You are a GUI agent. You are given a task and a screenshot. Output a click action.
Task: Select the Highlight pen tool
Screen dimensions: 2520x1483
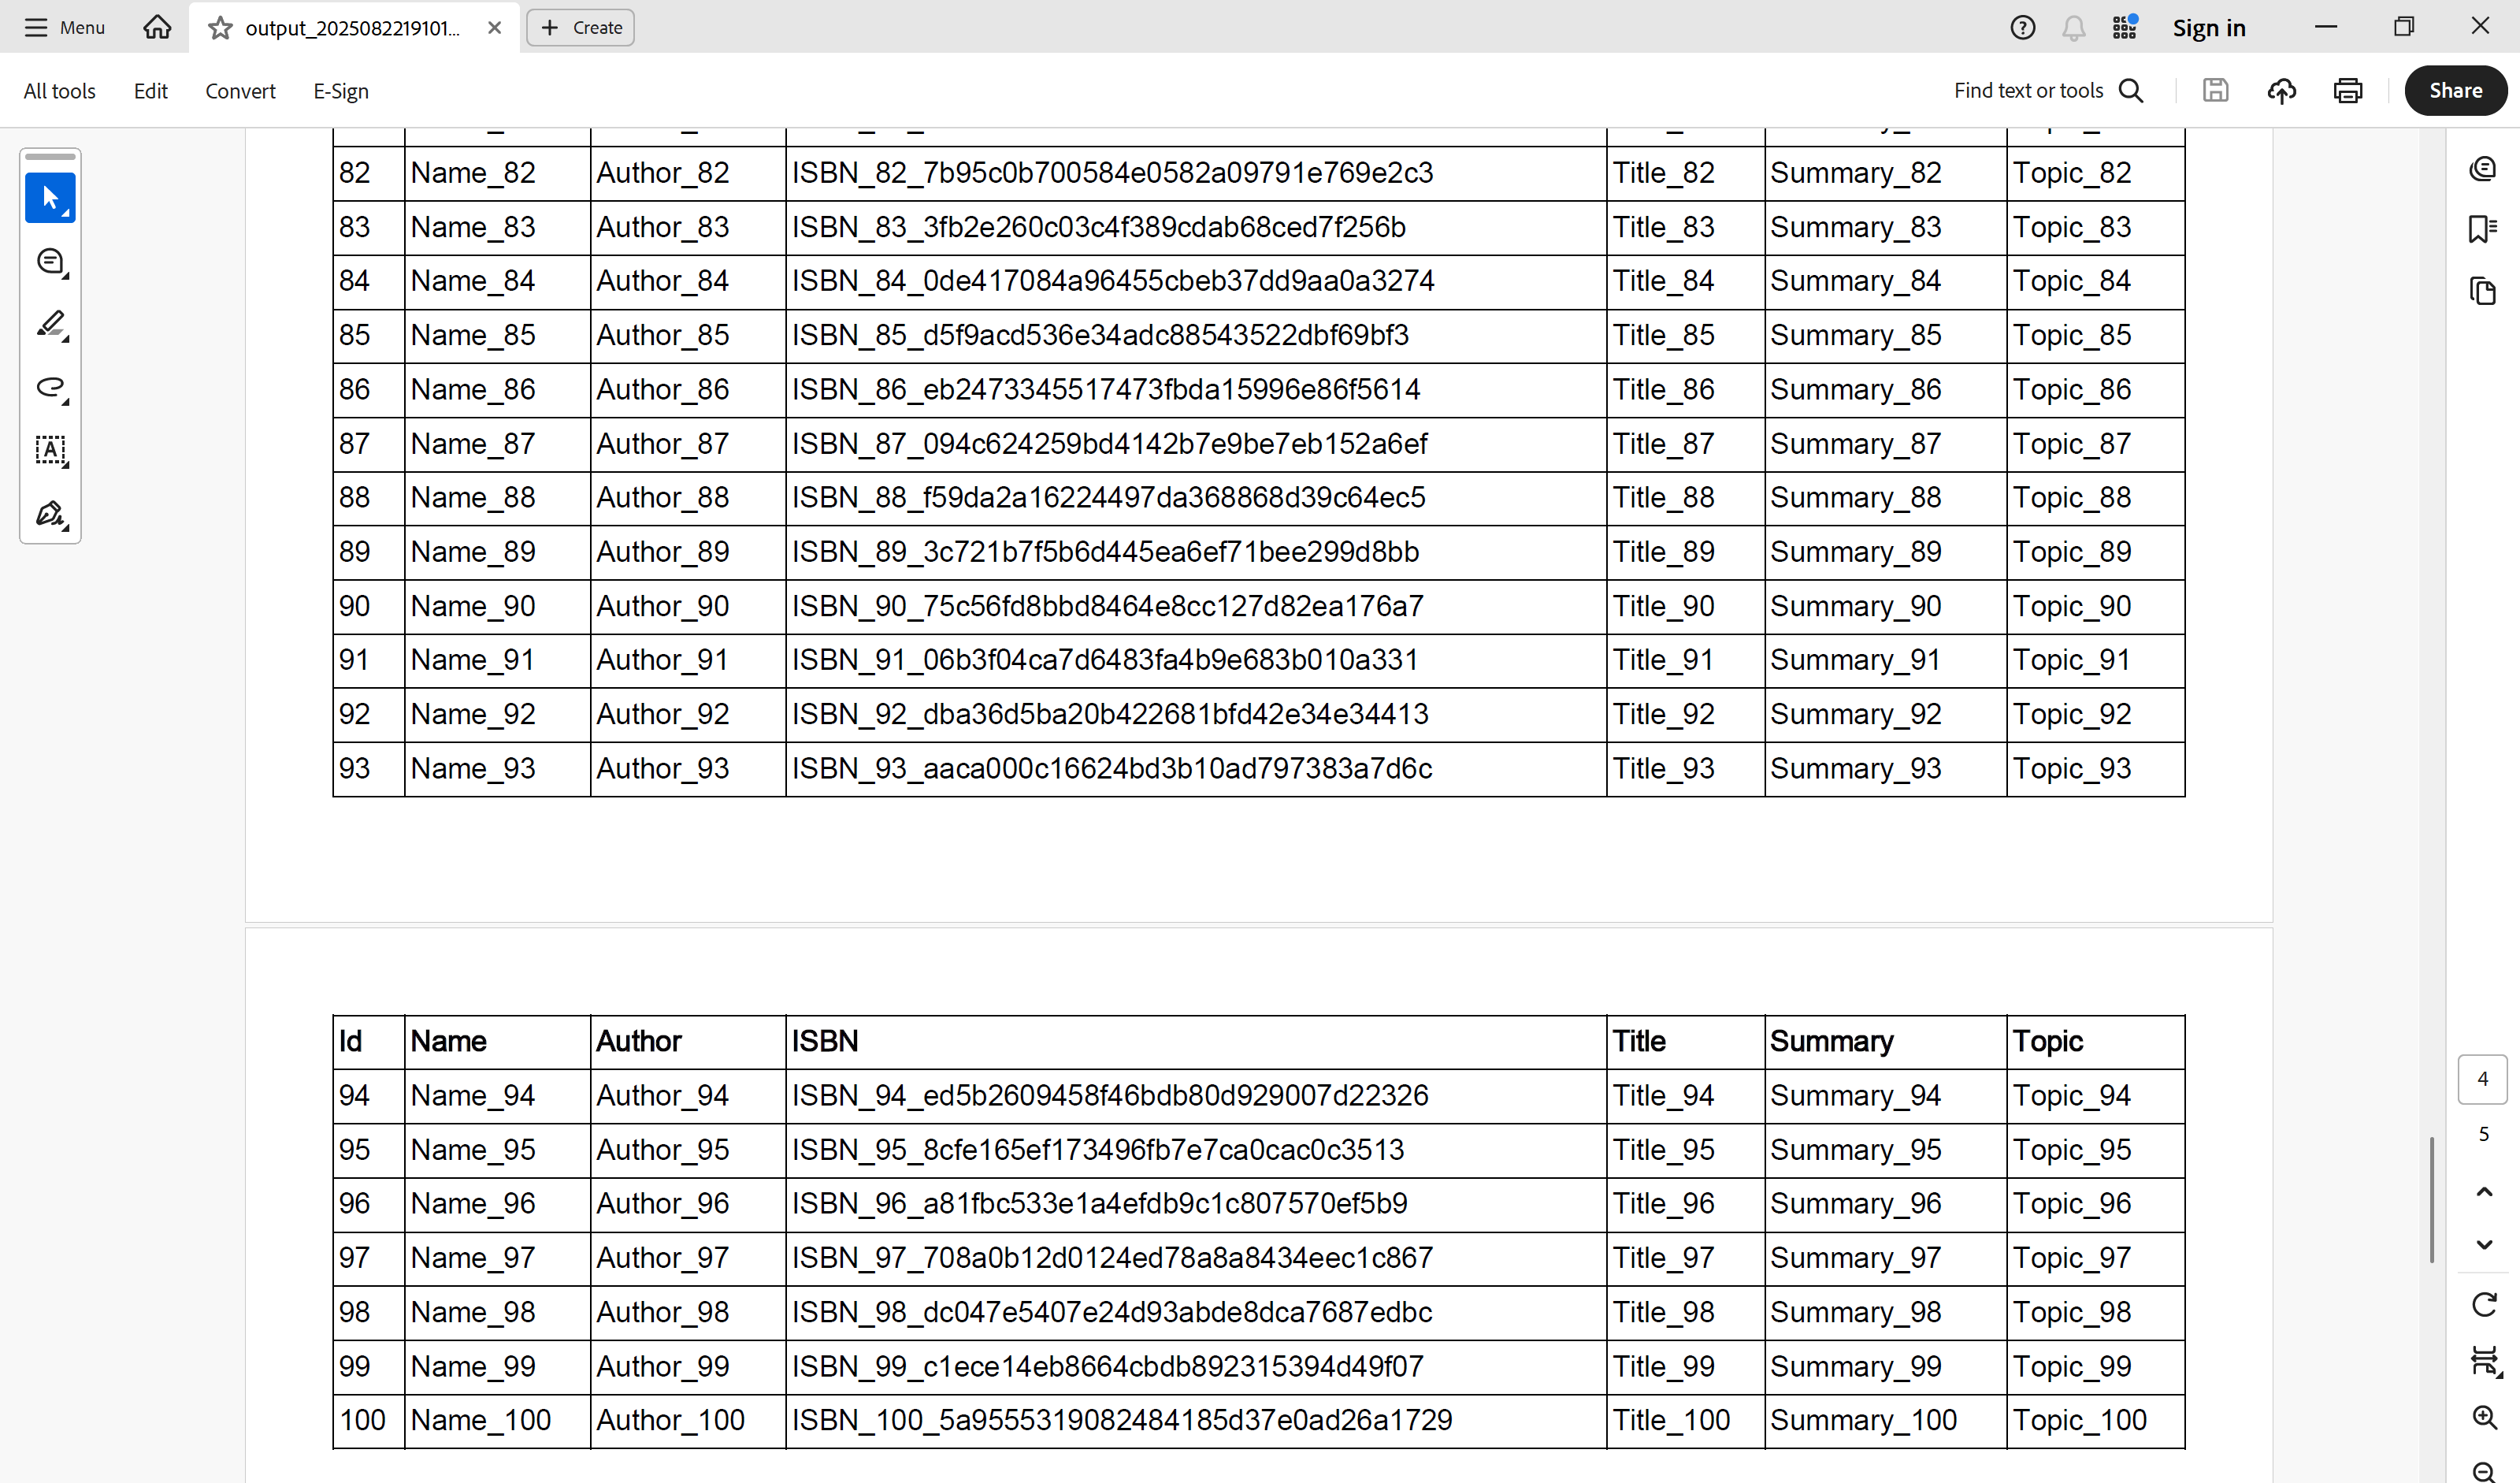pyautogui.click(x=50, y=325)
